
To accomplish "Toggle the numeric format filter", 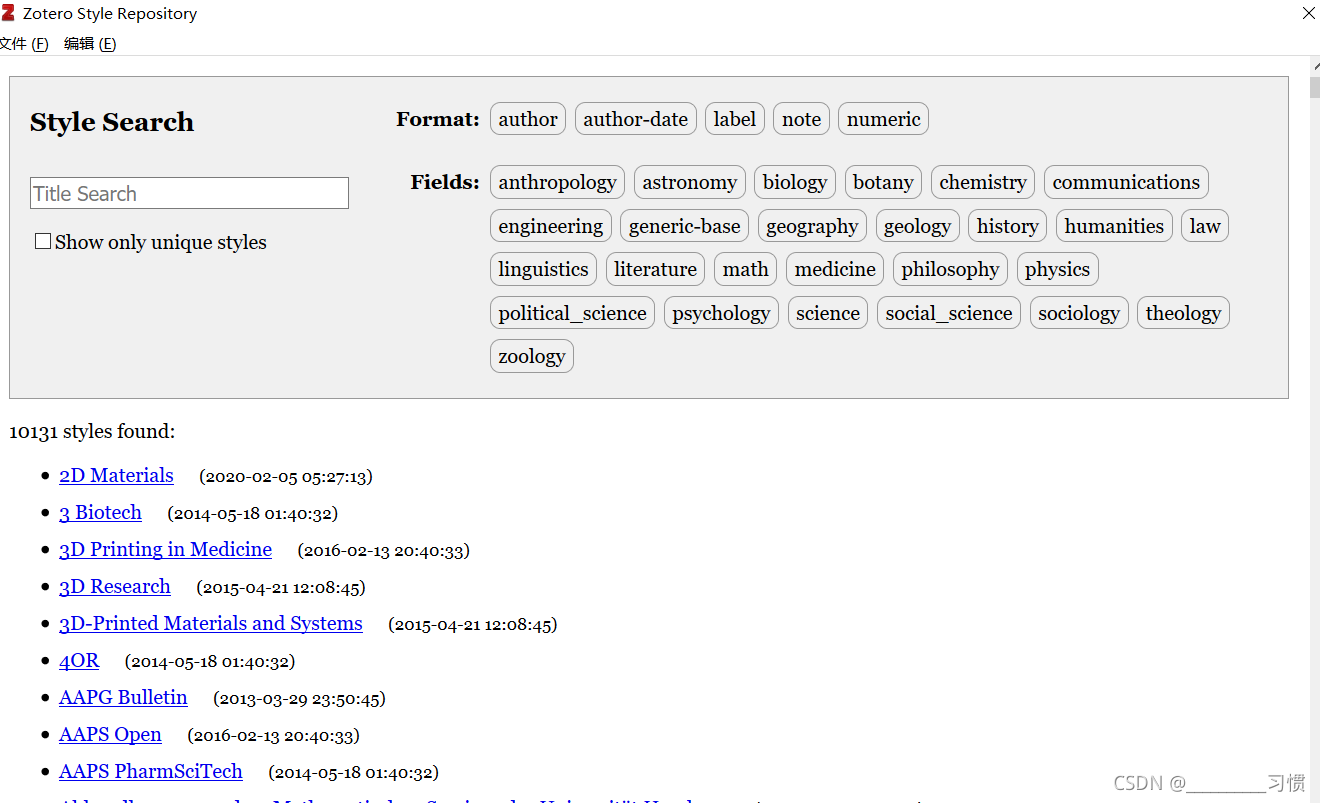I will (883, 119).
